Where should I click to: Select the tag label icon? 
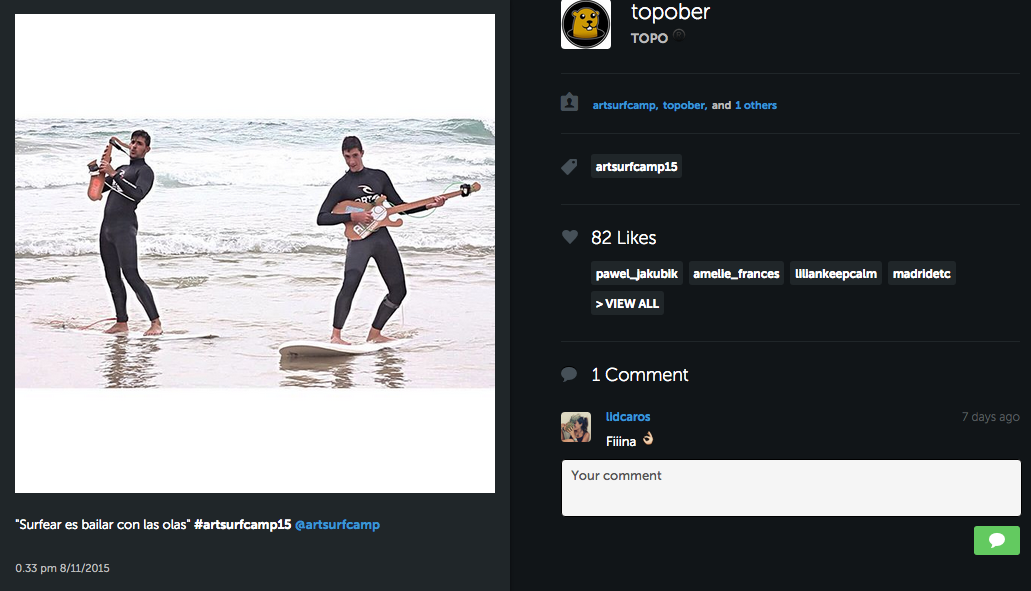569,166
